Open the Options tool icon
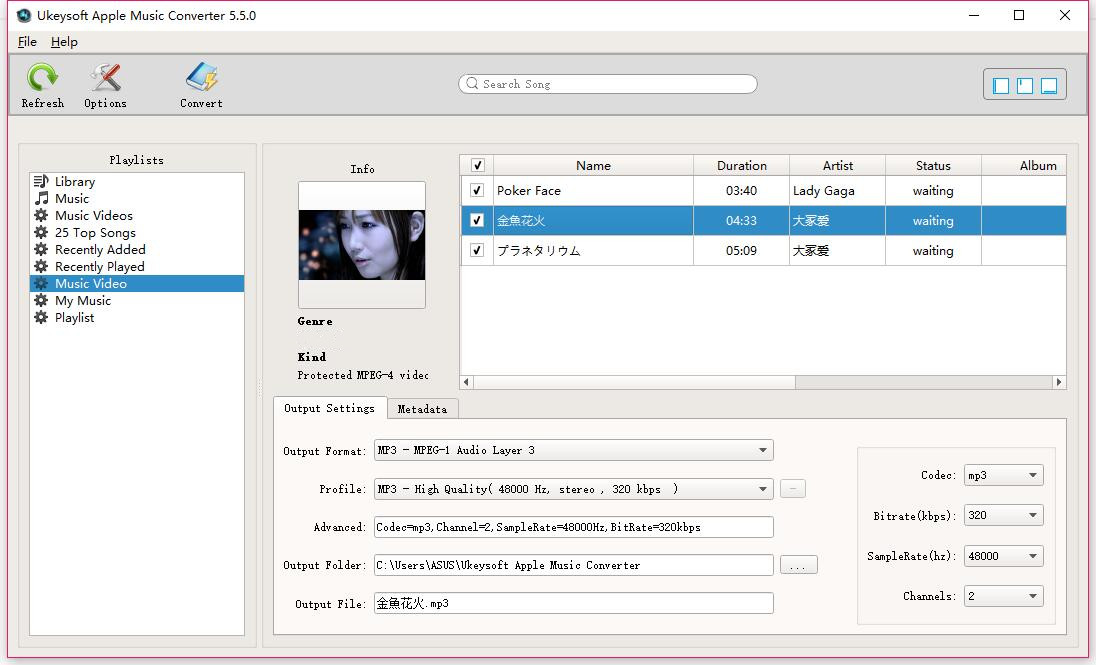This screenshot has width=1096, height=665. tap(106, 77)
